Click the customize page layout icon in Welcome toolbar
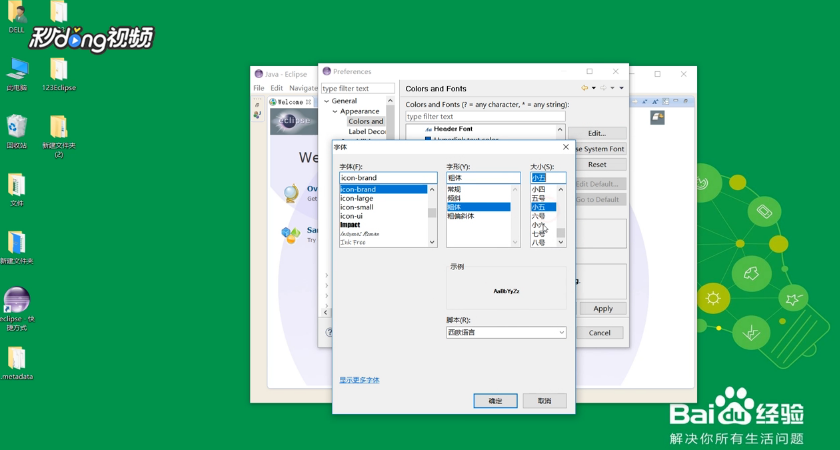840x450 pixels. [666, 101]
